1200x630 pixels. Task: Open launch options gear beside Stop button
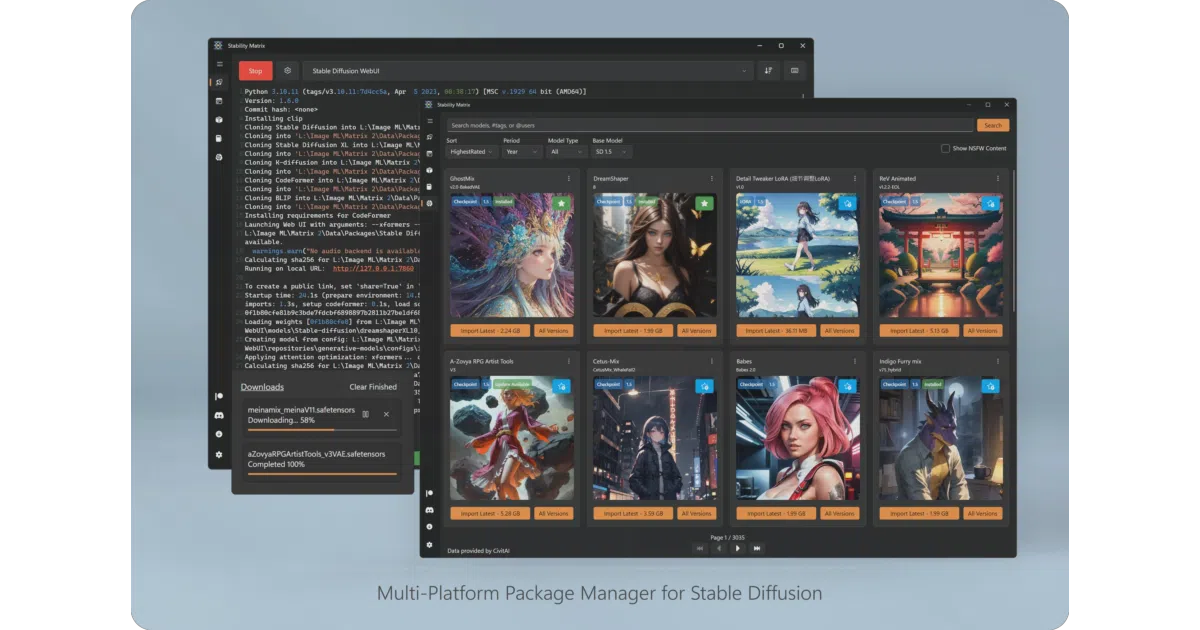click(x=288, y=71)
